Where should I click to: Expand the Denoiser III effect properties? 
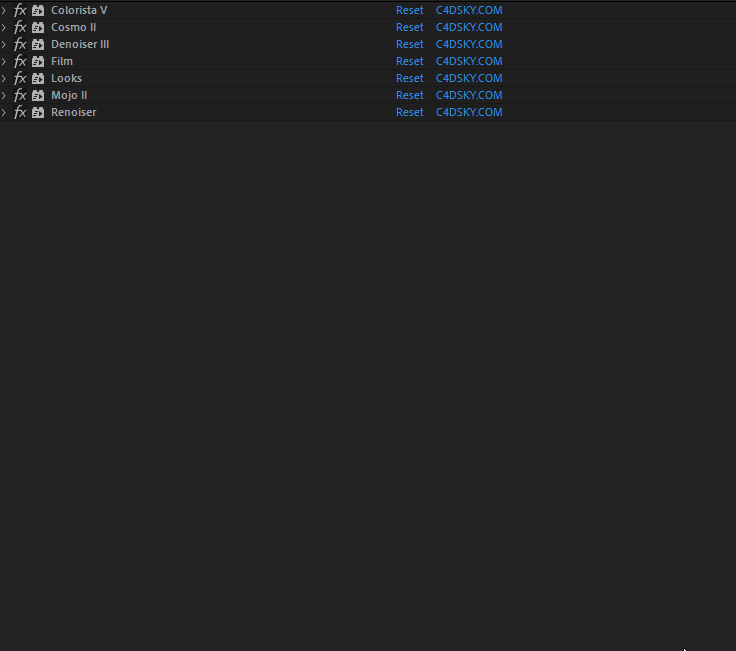coord(4,44)
